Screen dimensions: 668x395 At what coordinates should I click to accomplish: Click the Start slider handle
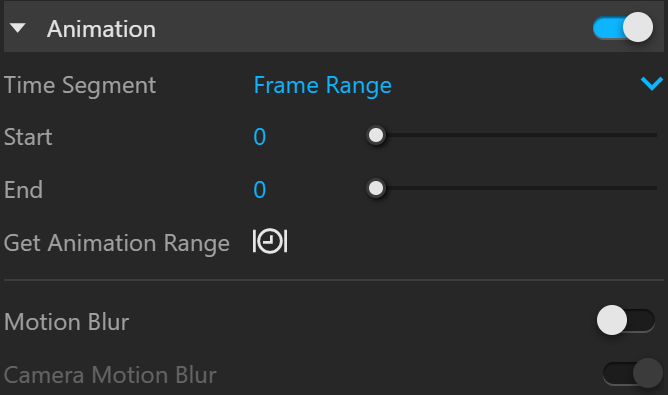tap(376, 136)
